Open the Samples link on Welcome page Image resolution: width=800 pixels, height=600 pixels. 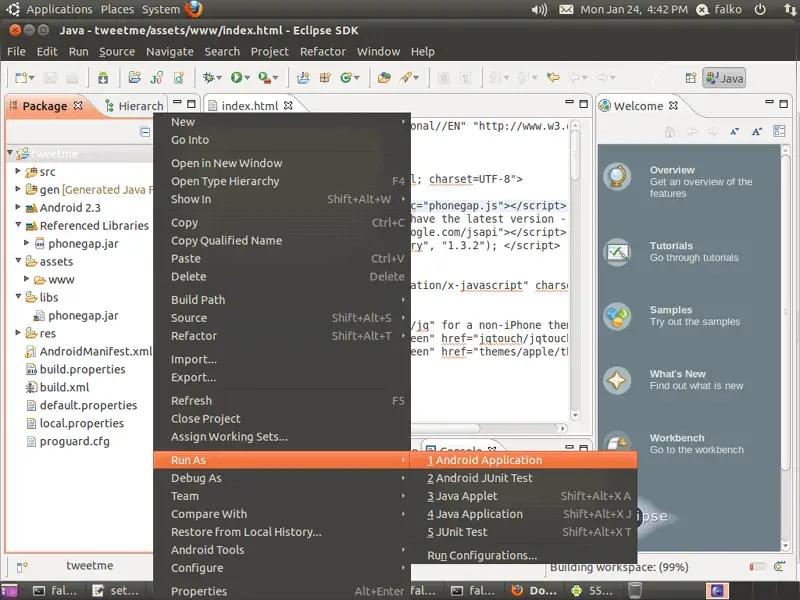(x=671, y=310)
